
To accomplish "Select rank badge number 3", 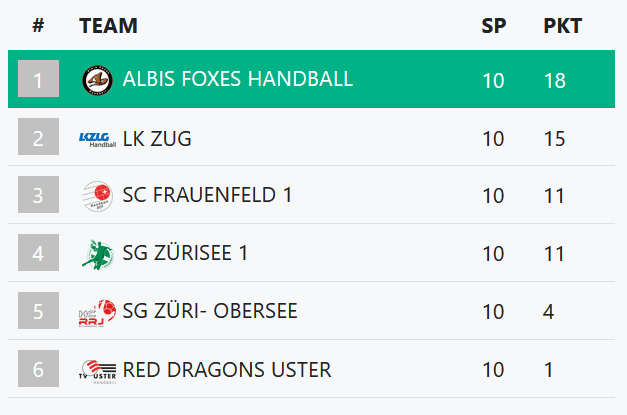I will pyautogui.click(x=38, y=195).
